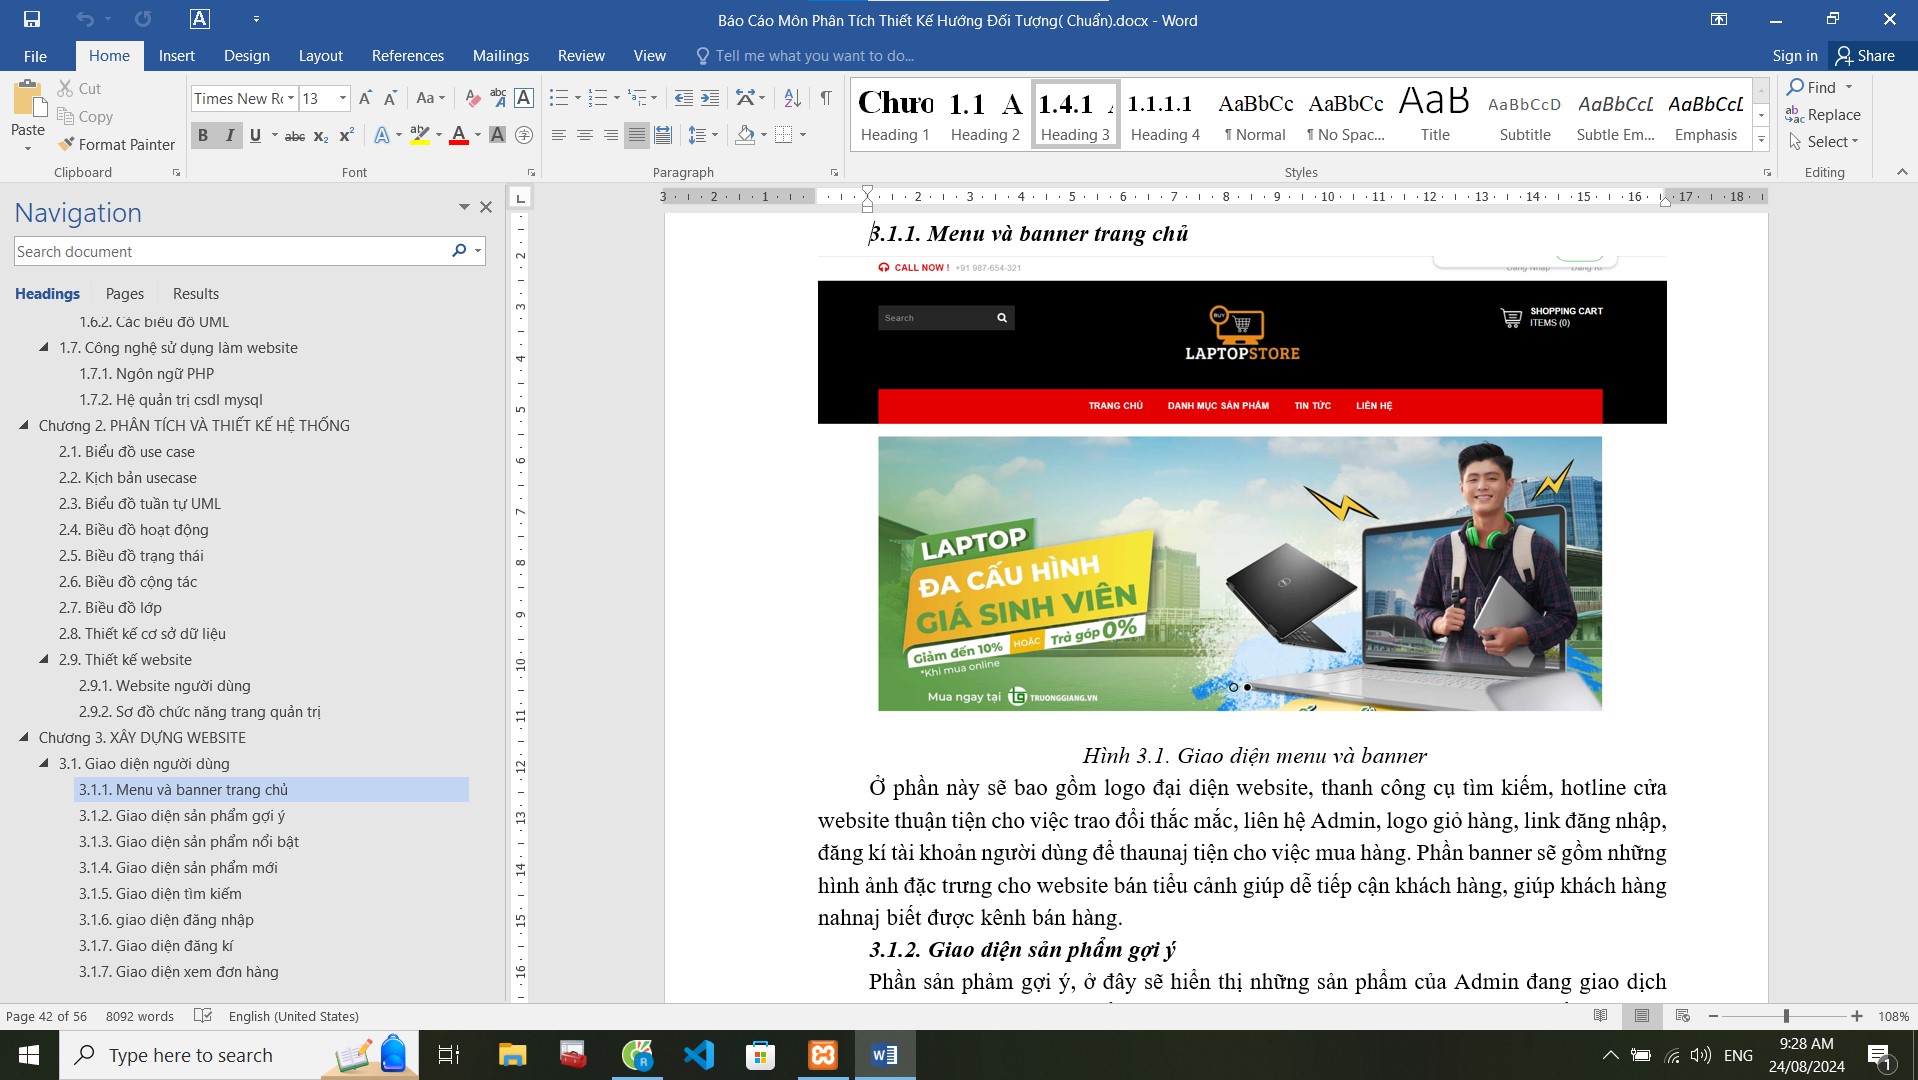
Task: Expand the Styles gallery more button
Action: pos(1761,139)
